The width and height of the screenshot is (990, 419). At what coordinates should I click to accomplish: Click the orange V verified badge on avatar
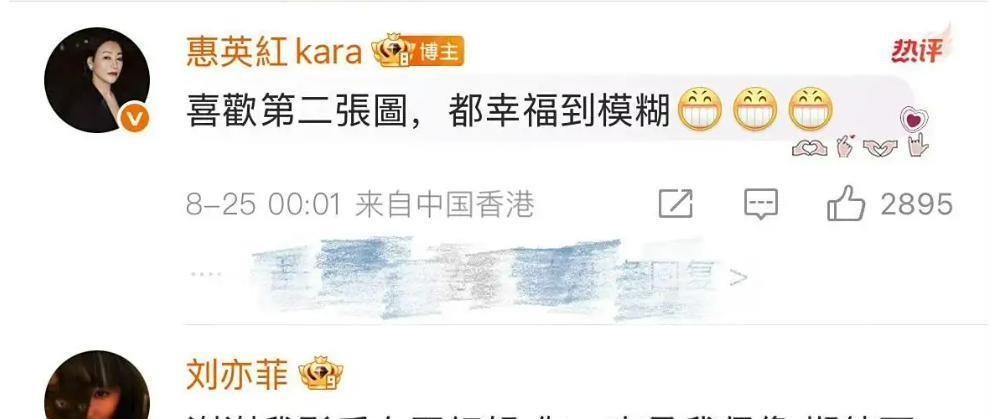coord(134,118)
